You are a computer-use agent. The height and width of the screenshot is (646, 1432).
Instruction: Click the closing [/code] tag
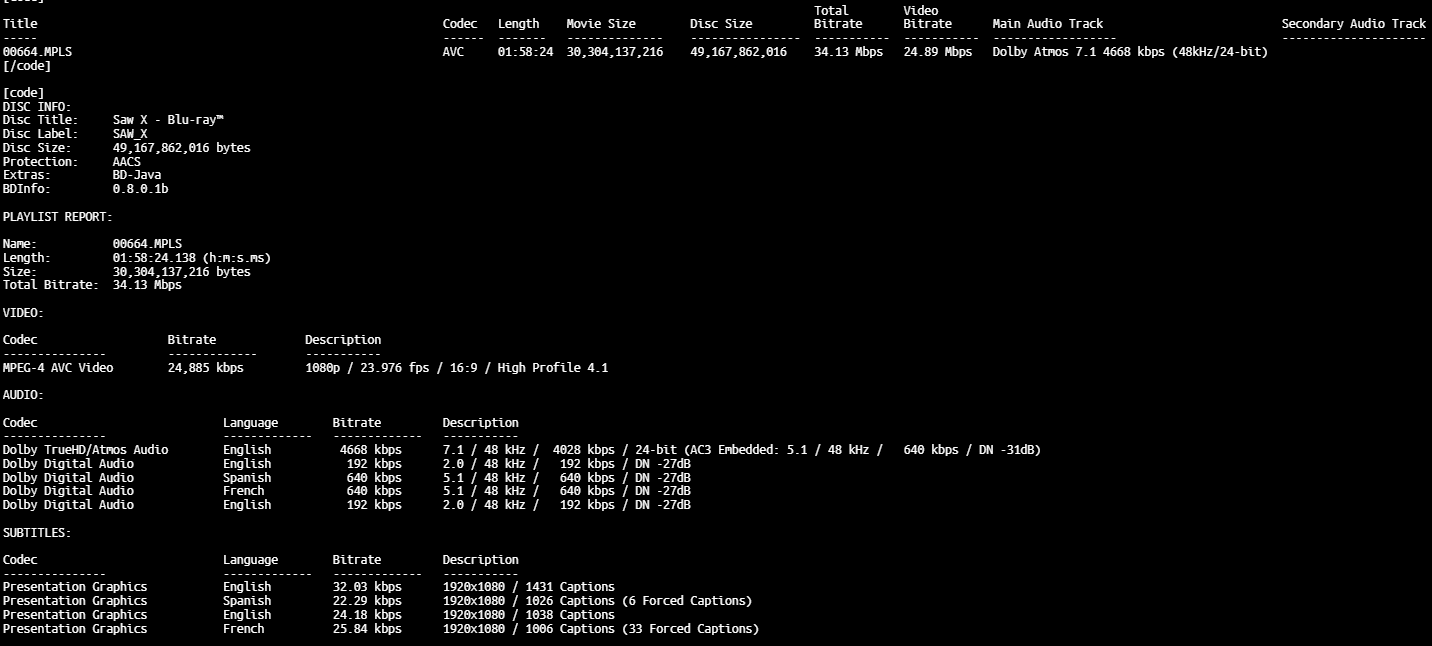(x=26, y=66)
